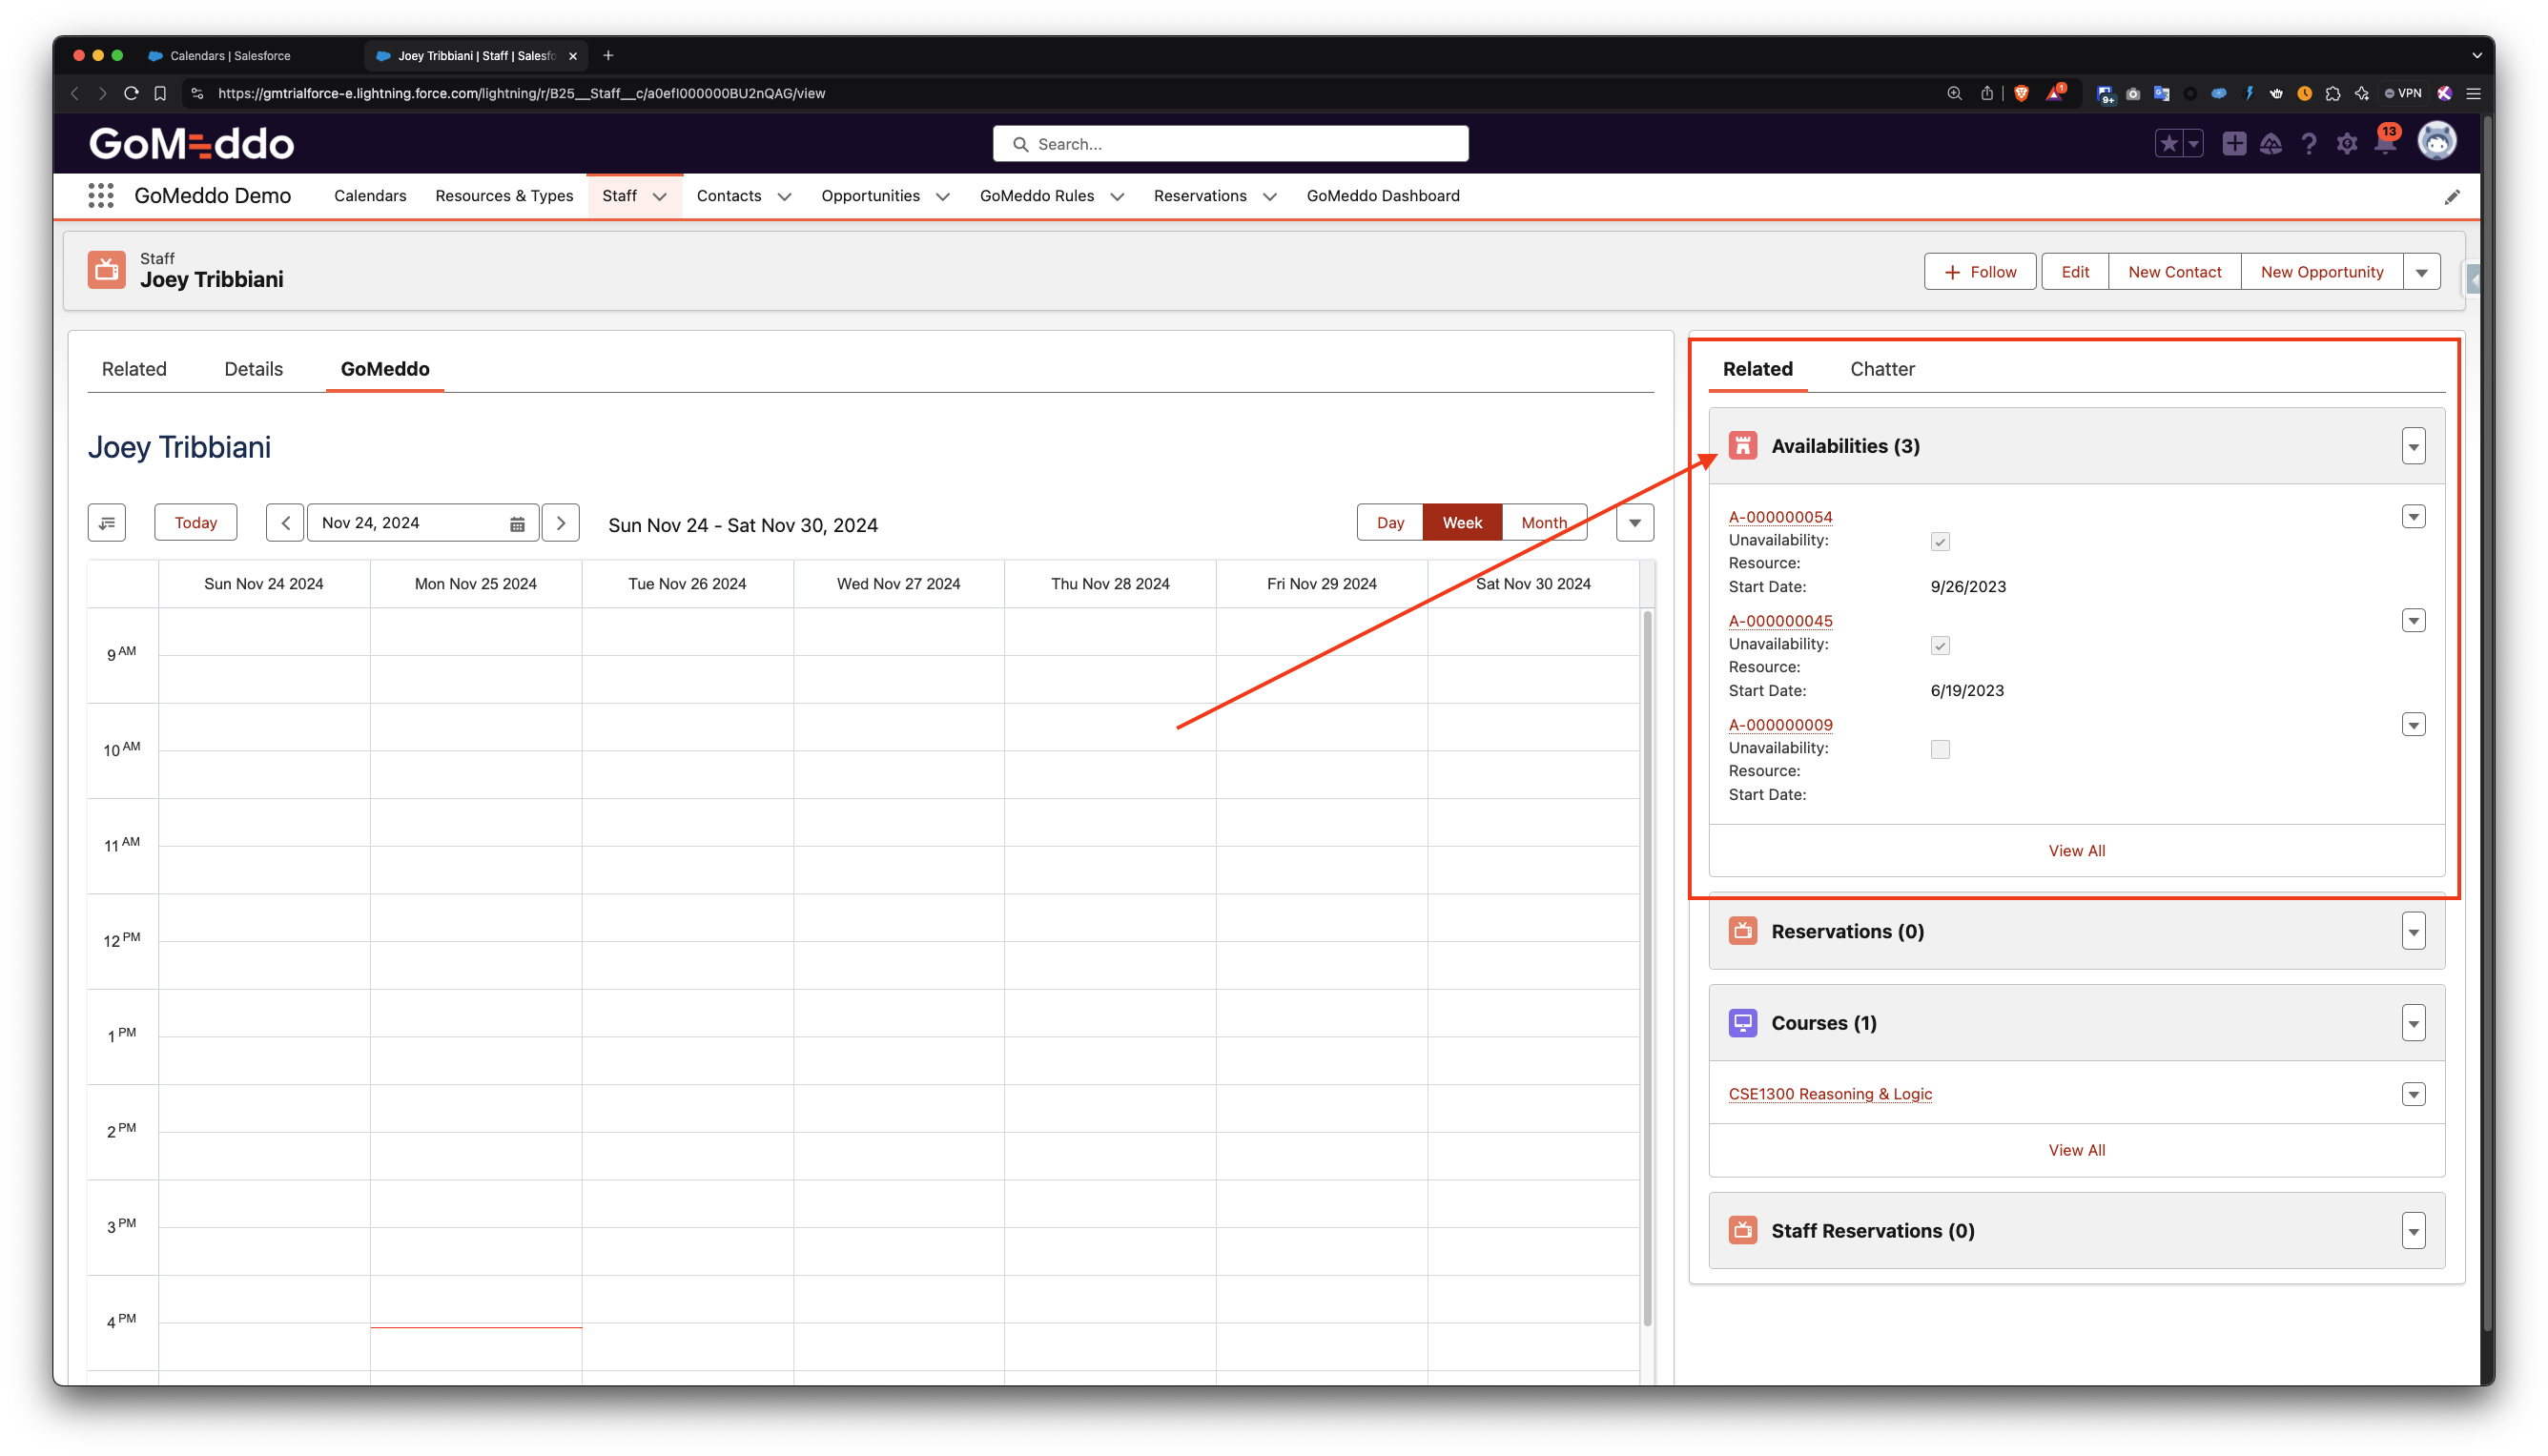Open the App Launcher grid icon
This screenshot has height=1456, width=2548.
100,196
